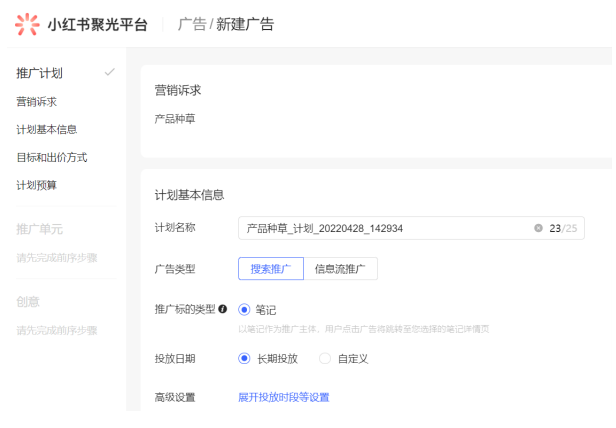Click the 推广标的类型 label

(185, 309)
